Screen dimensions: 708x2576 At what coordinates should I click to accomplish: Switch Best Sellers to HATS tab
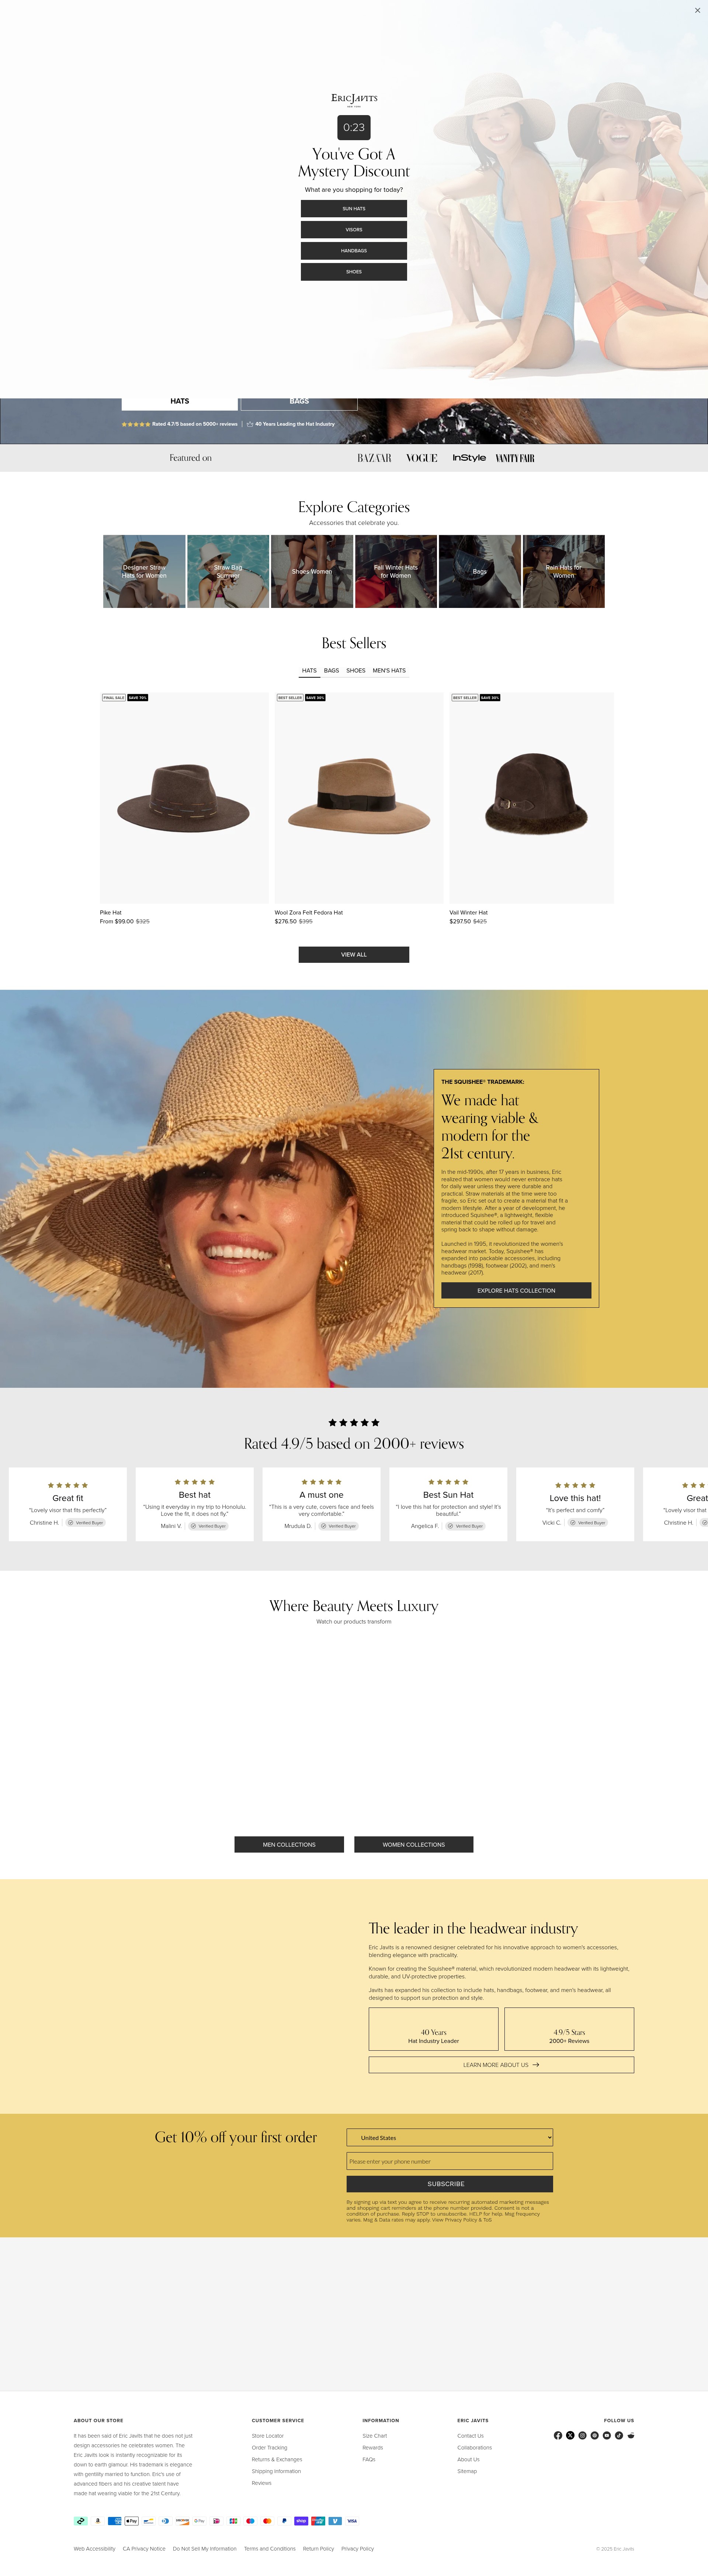309,671
